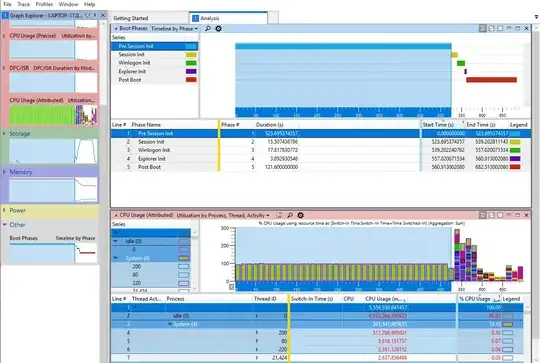This screenshot has width=540, height=363.
Task: Open search in CPU Usage (Attributed) panel
Action: point(290,215)
